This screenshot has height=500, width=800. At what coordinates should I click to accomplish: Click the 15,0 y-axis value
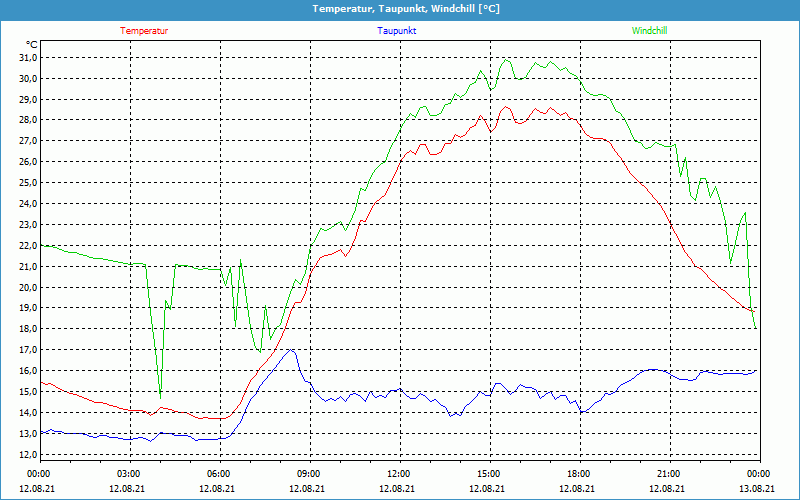(29, 391)
